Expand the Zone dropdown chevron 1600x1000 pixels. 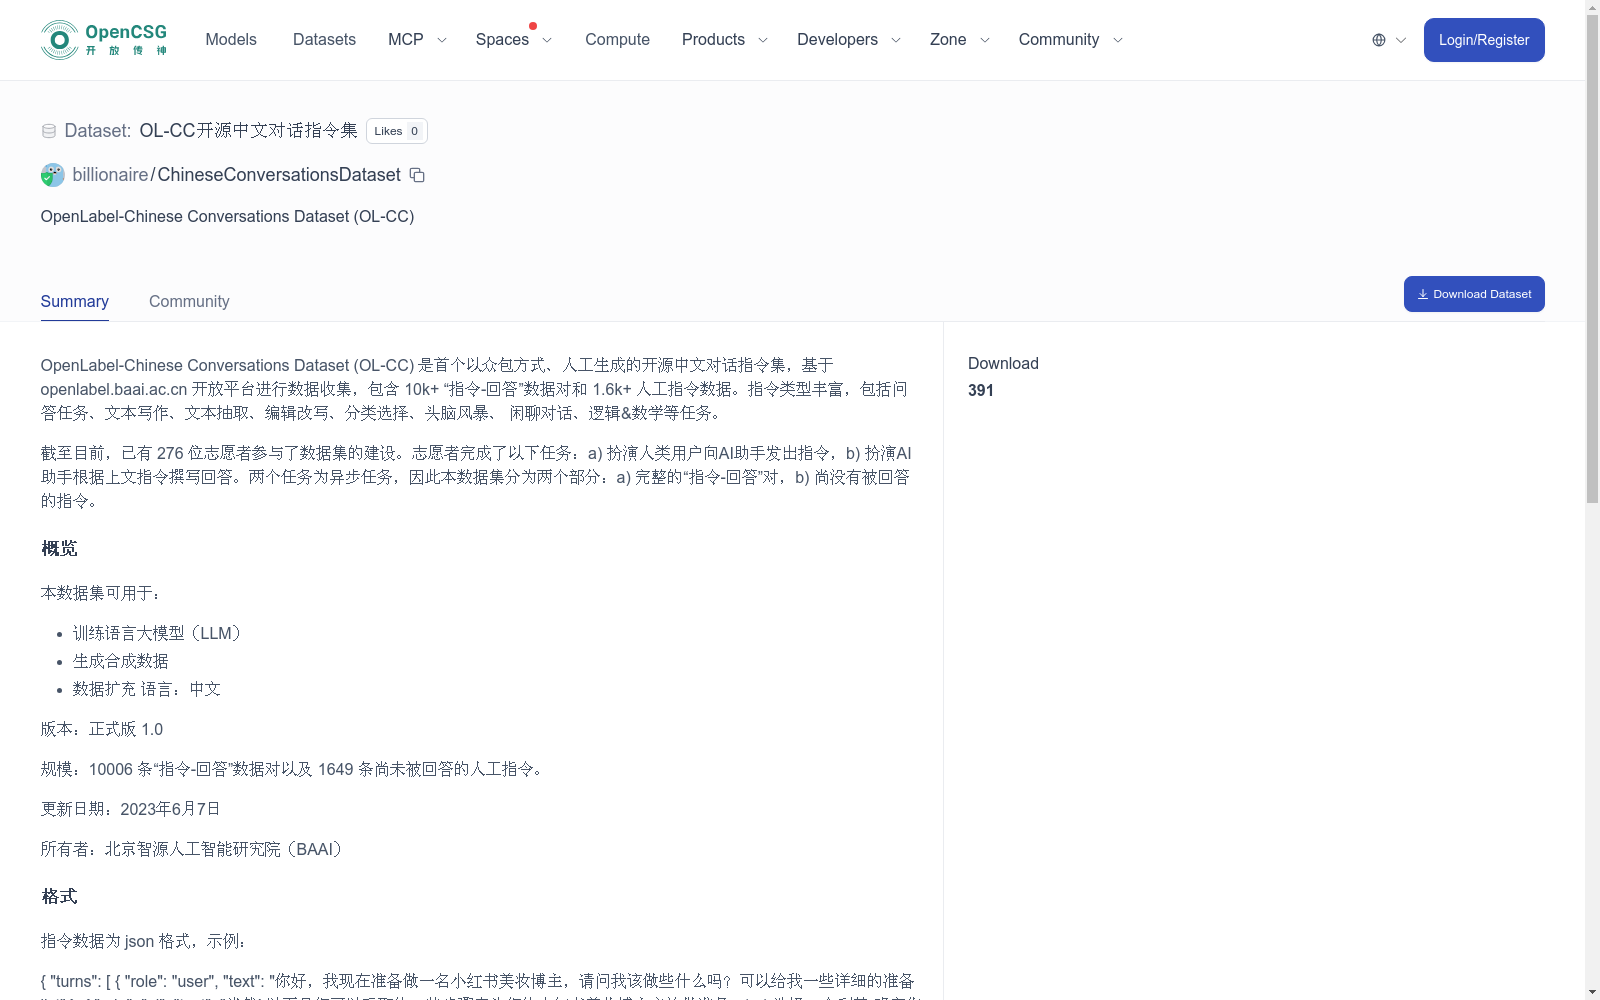point(985,40)
